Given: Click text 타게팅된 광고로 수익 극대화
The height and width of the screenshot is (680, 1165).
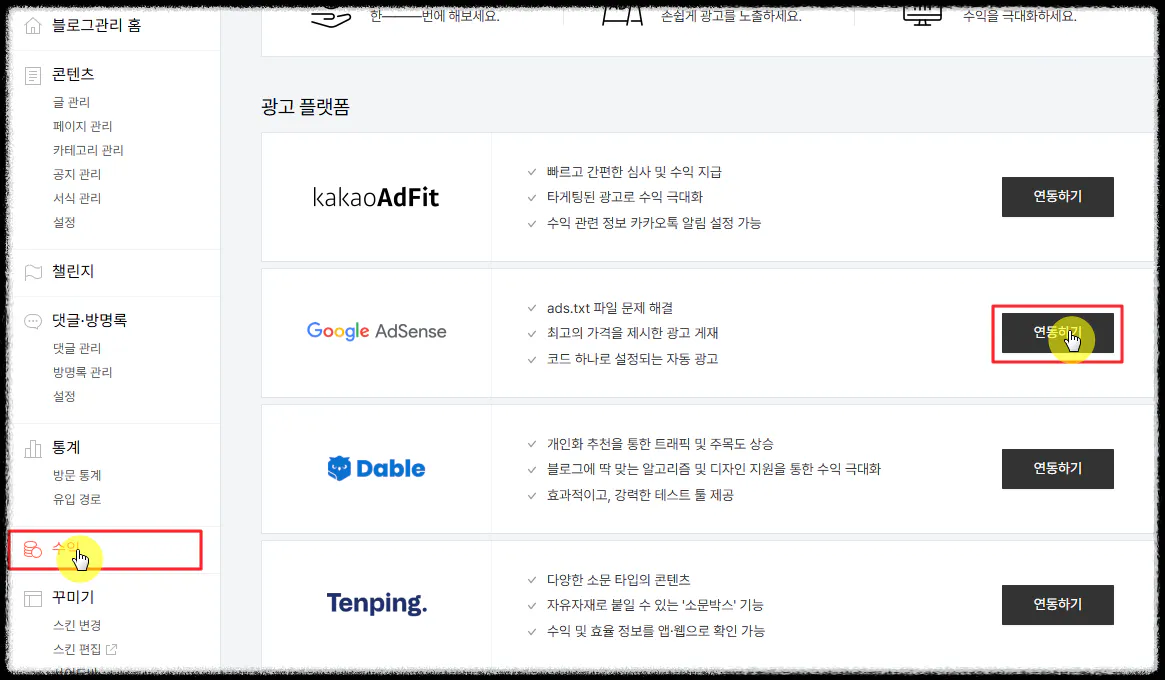Looking at the screenshot, I should coord(625,198).
